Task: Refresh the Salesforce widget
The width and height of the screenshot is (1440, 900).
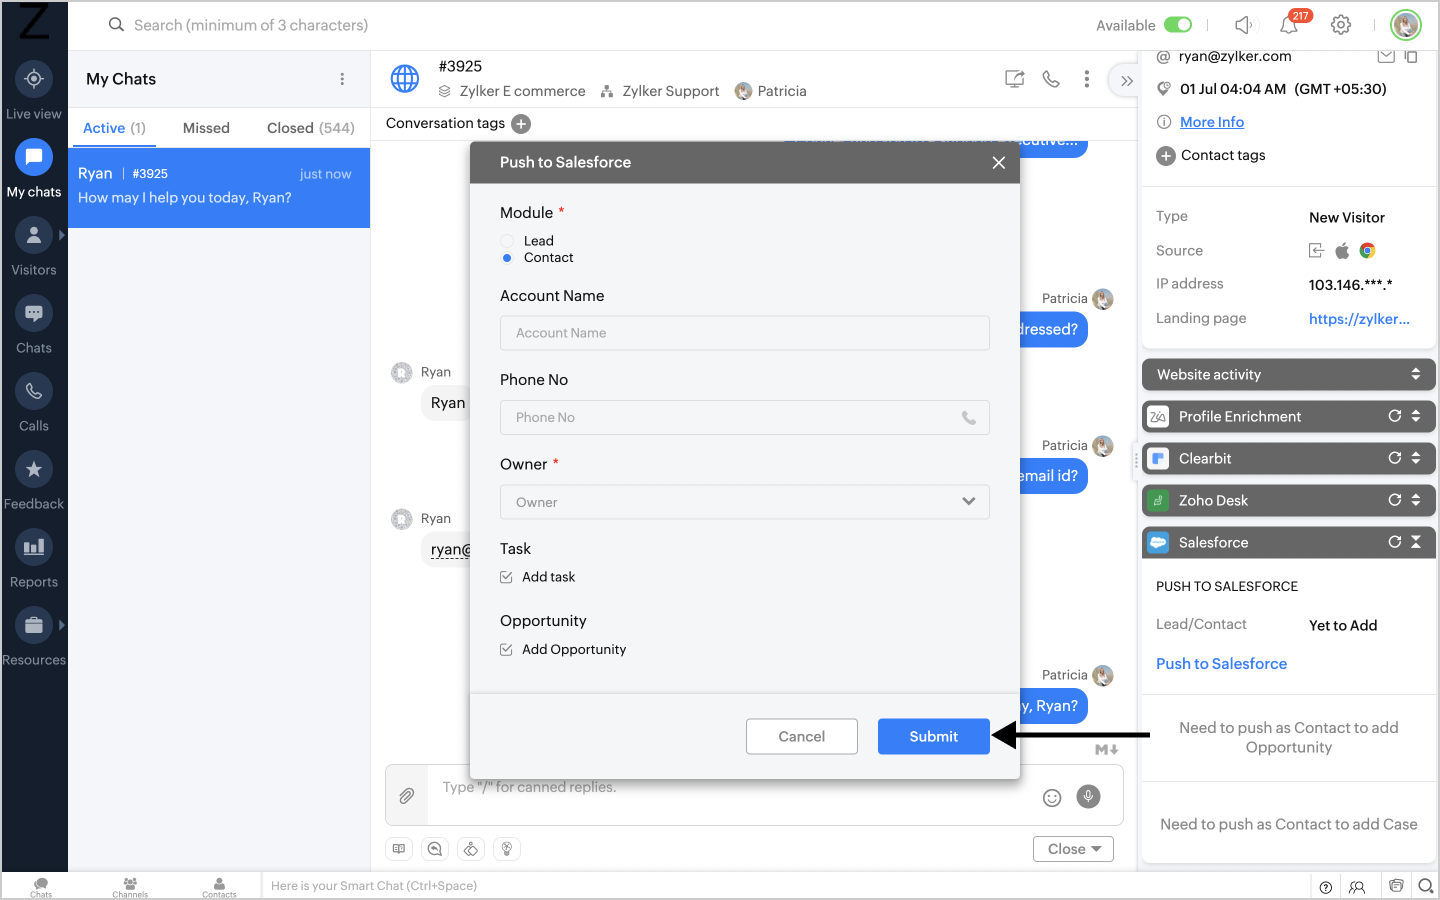Action: 1395,542
